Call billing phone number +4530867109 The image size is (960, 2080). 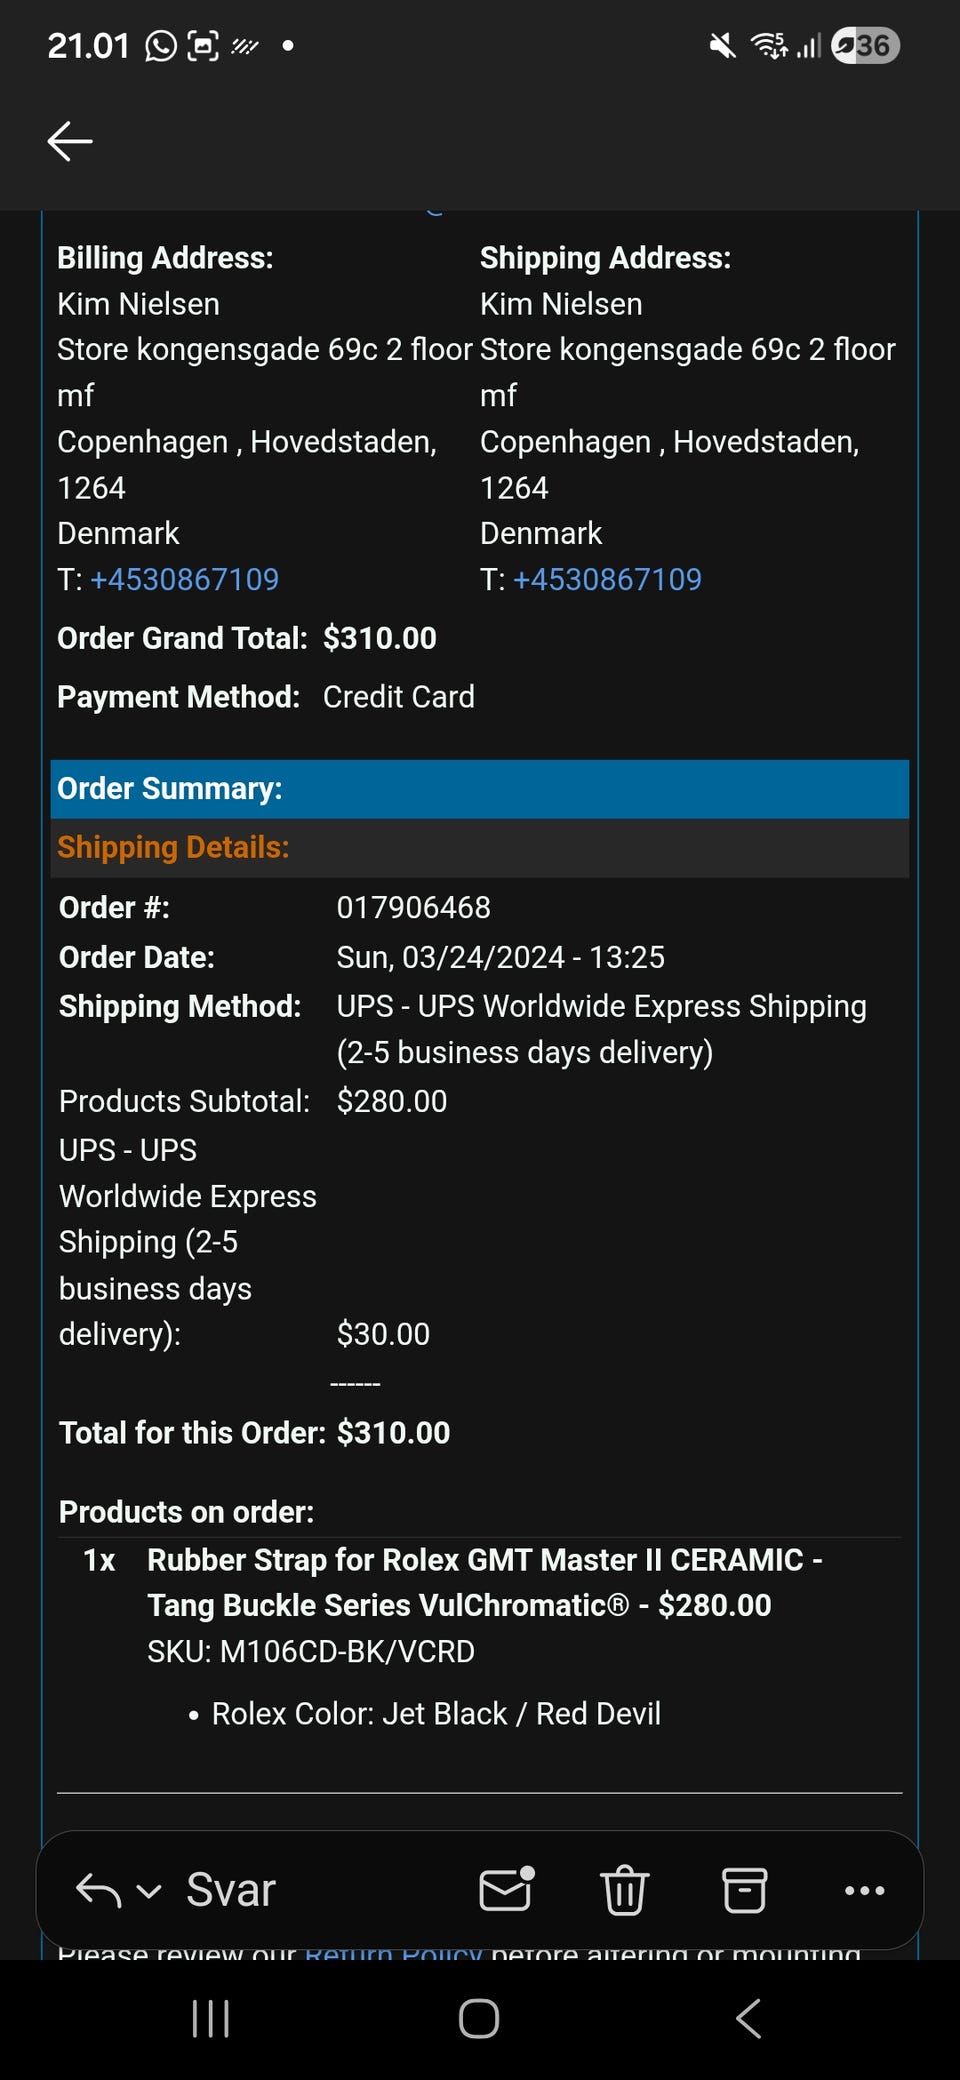[x=185, y=579]
